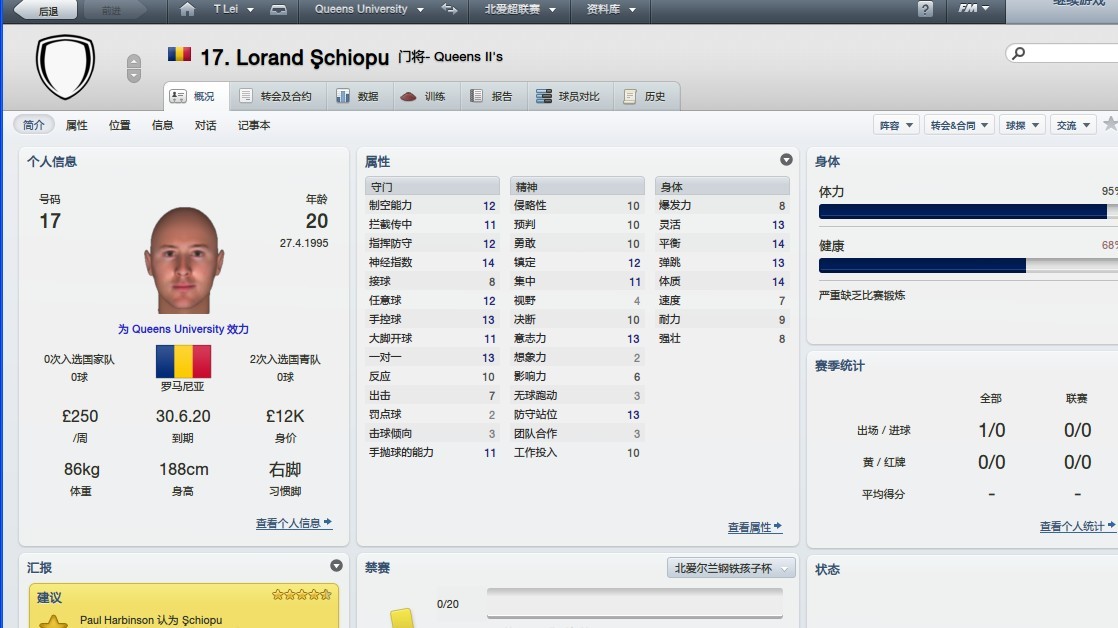Select the 属性 attributes sub-tab

point(76,125)
